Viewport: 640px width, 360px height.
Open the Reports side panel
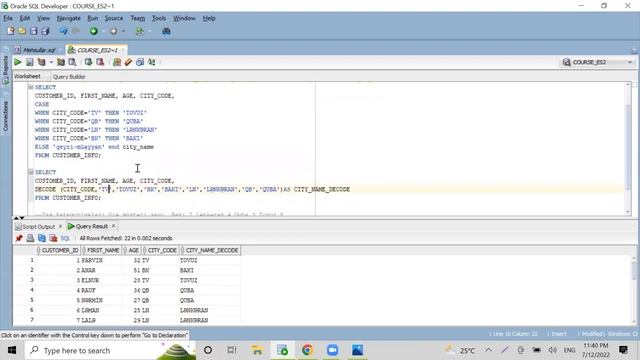(x=6, y=69)
